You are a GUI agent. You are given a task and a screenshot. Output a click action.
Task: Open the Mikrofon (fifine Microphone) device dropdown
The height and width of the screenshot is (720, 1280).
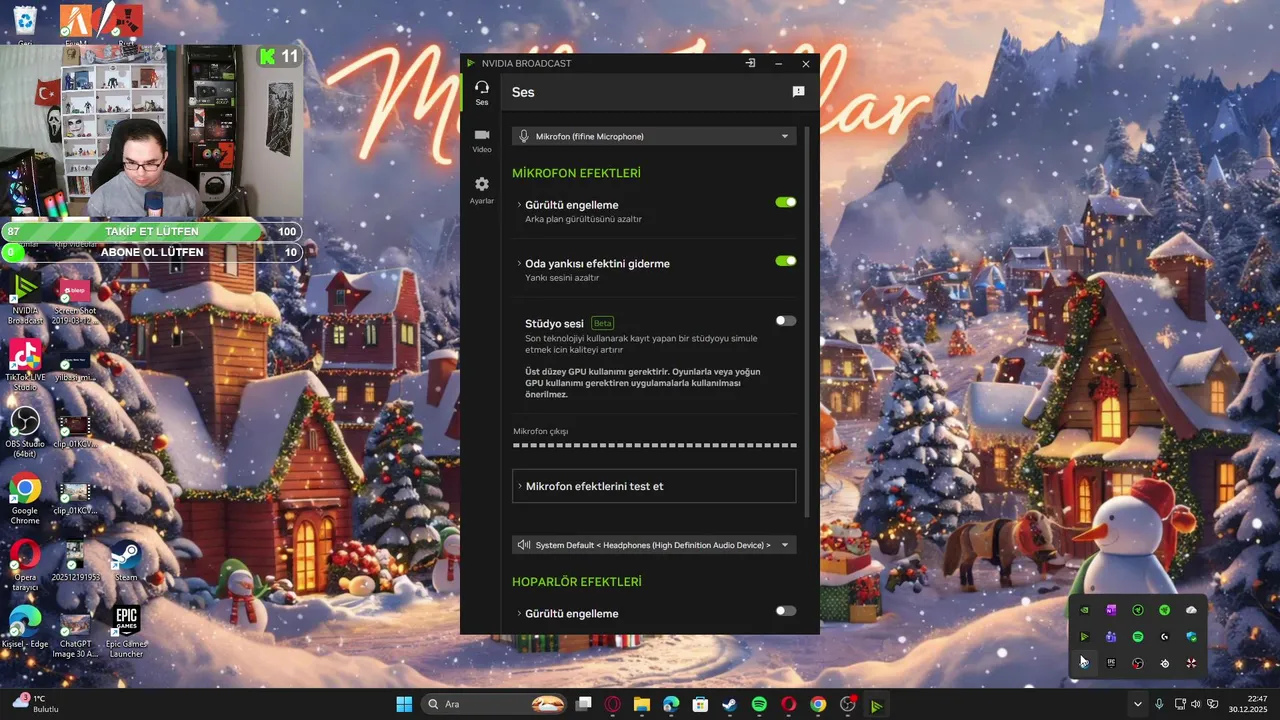[x=654, y=136]
